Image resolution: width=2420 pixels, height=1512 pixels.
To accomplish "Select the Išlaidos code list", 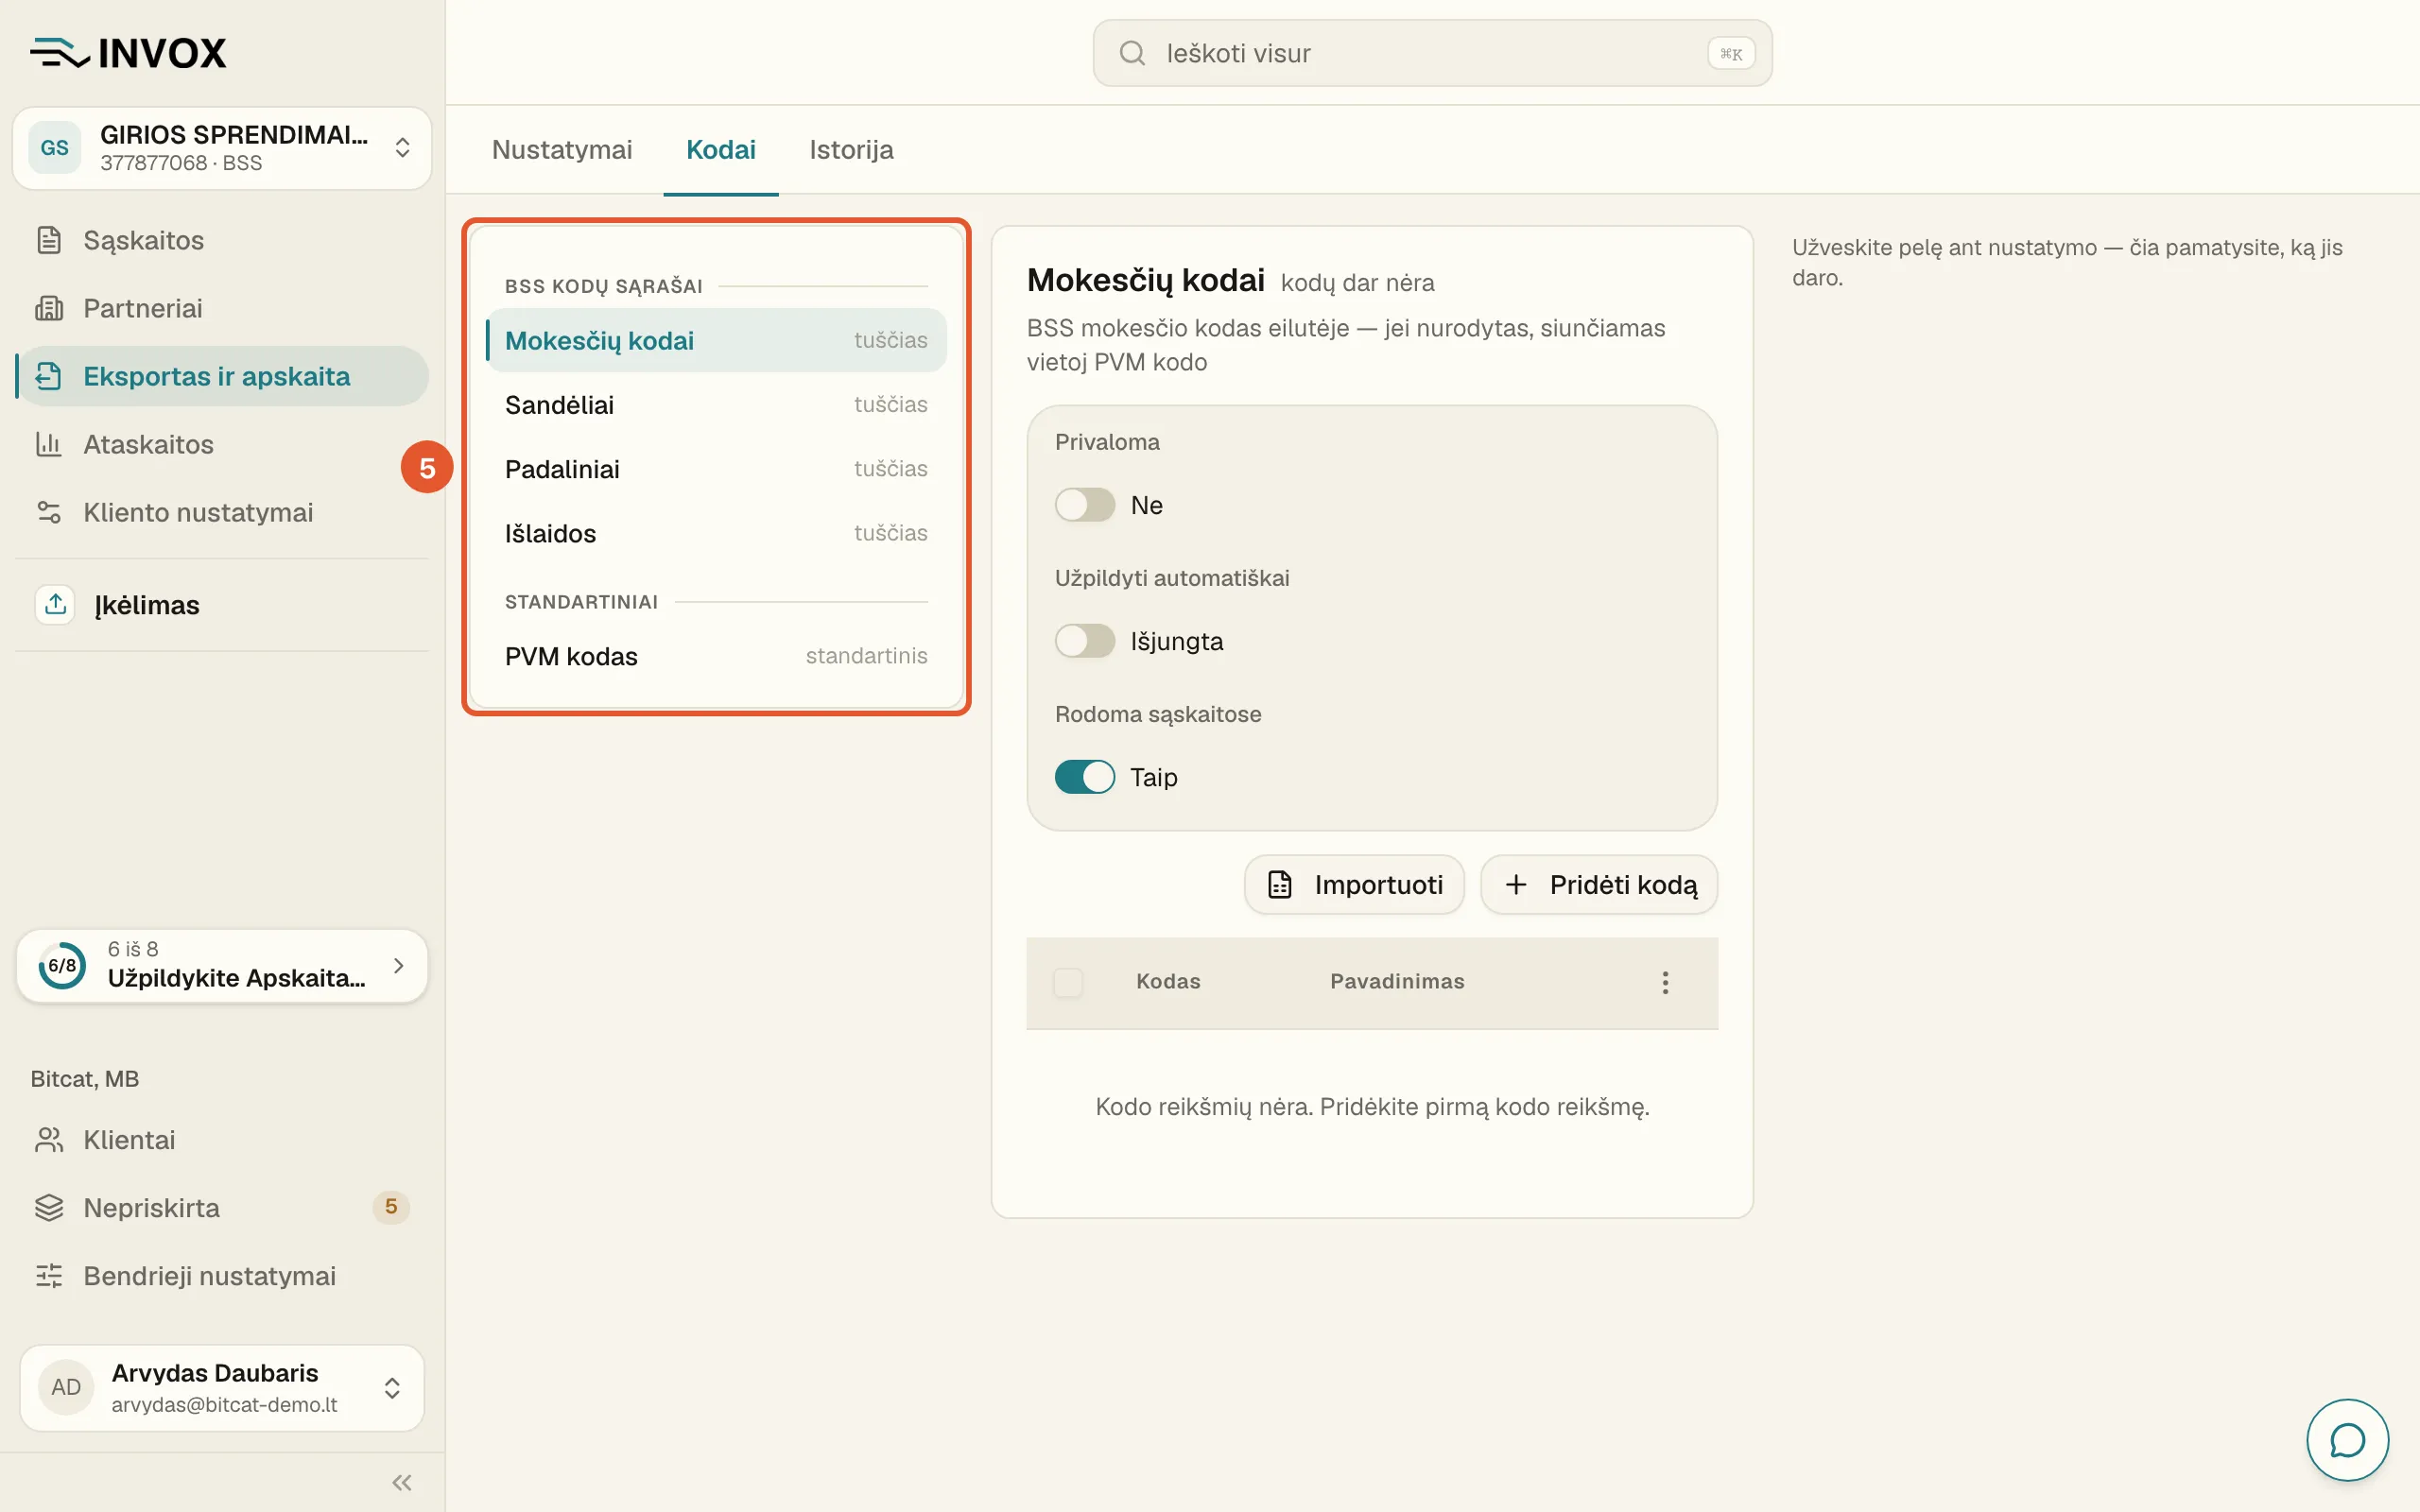I will (716, 533).
